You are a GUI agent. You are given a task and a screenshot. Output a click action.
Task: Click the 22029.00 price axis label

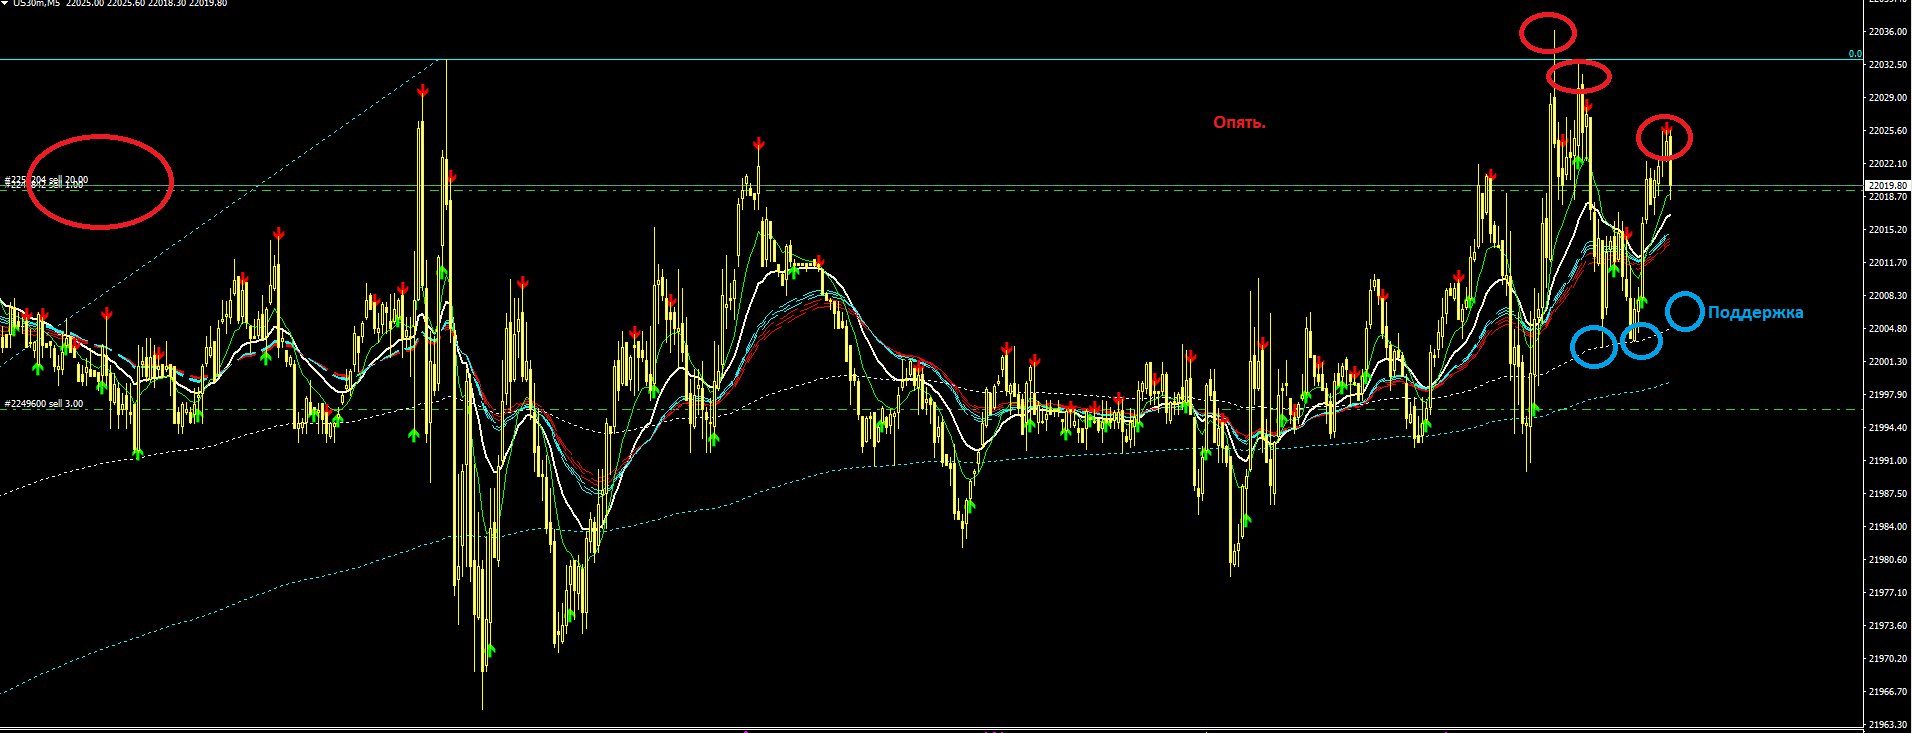coord(1888,98)
